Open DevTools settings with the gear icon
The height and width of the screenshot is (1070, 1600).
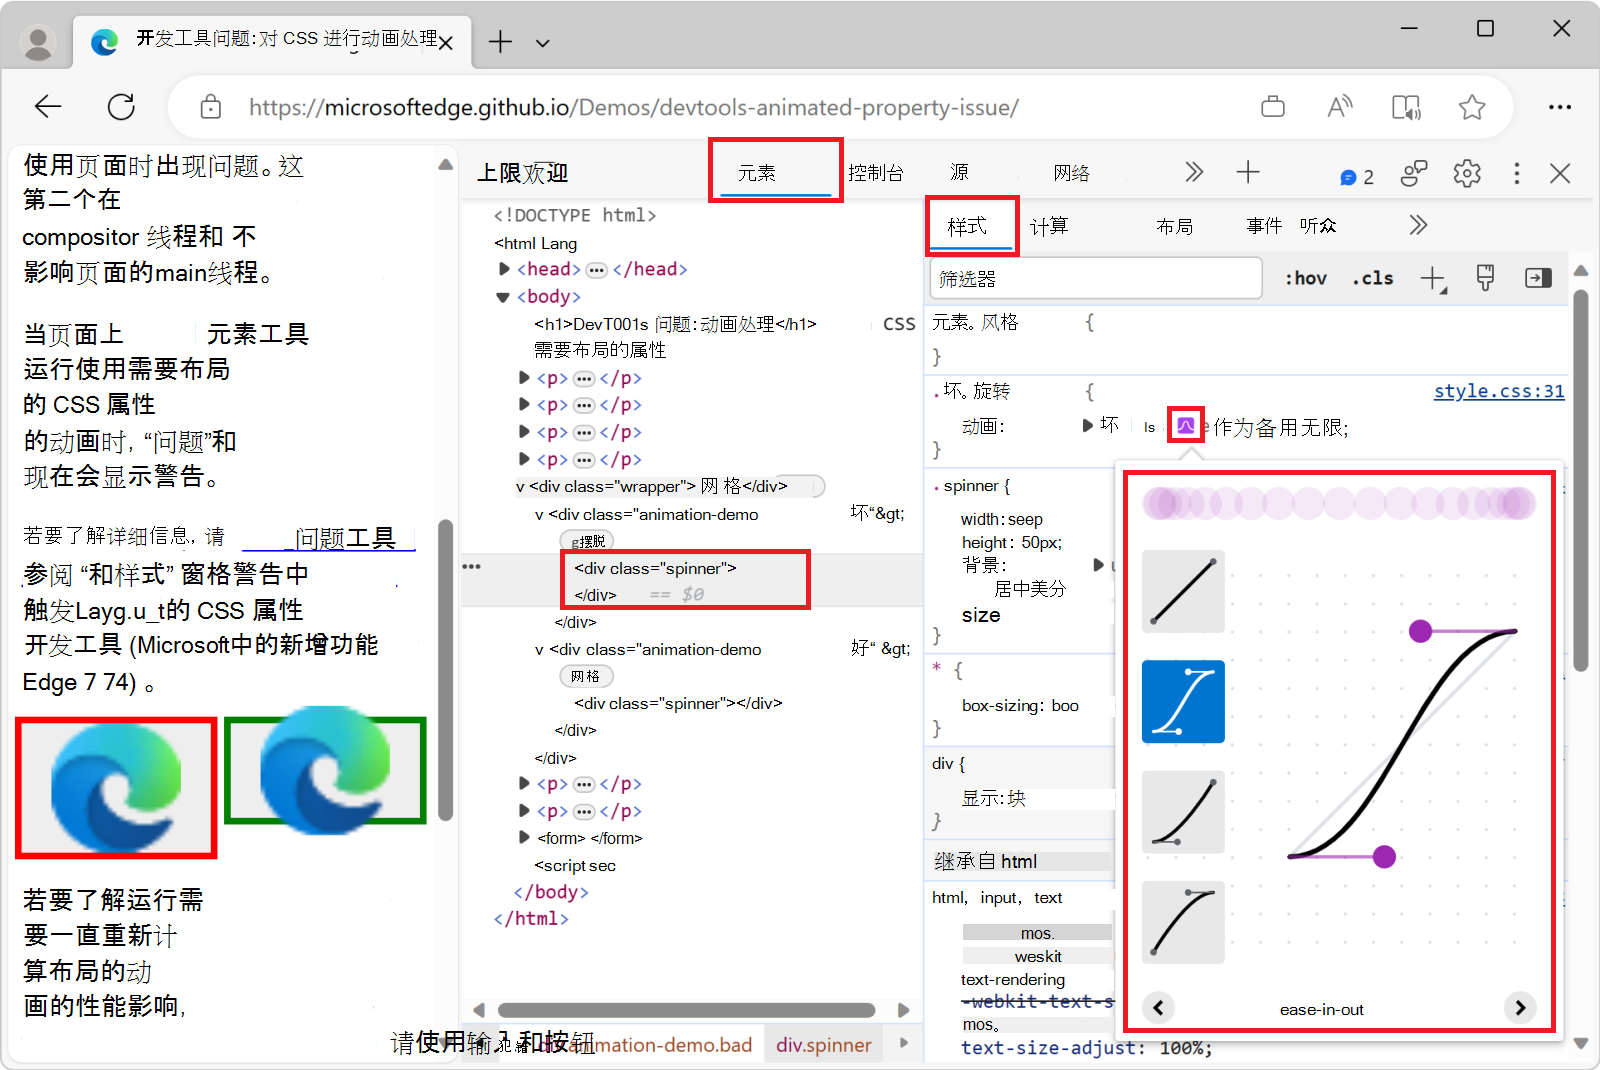click(1467, 173)
